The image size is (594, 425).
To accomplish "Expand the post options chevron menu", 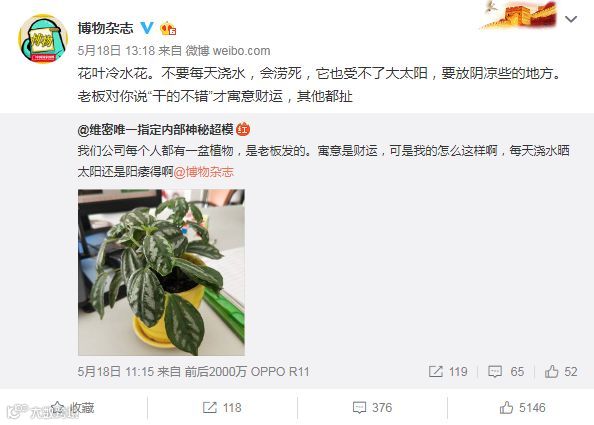I will tap(571, 19).
